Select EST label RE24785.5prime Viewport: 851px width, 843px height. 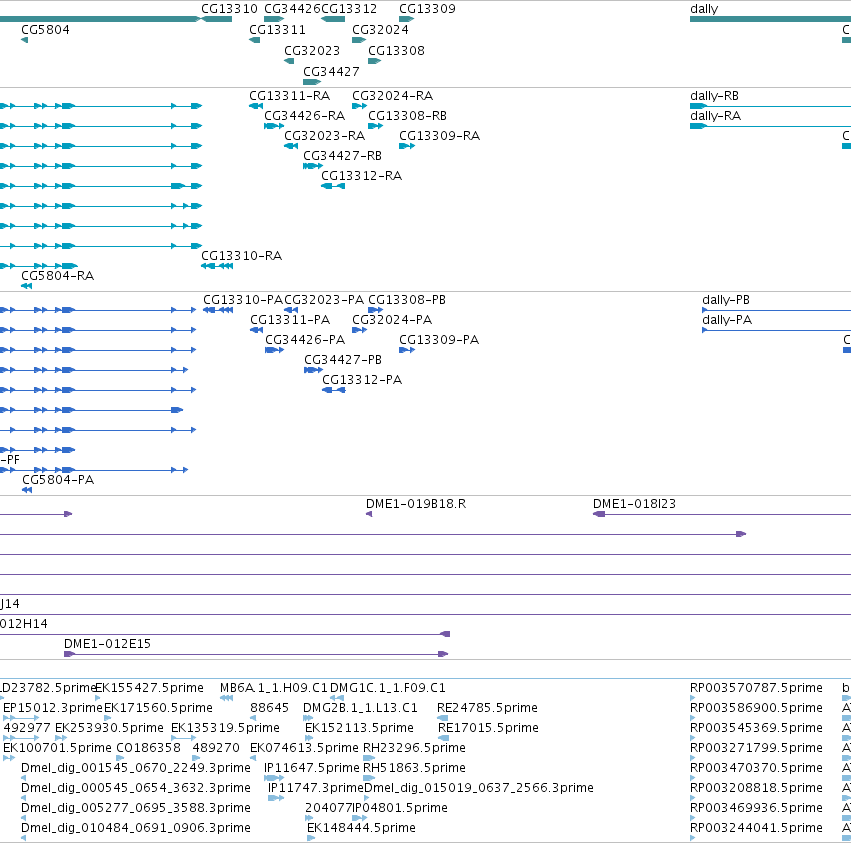(487, 708)
